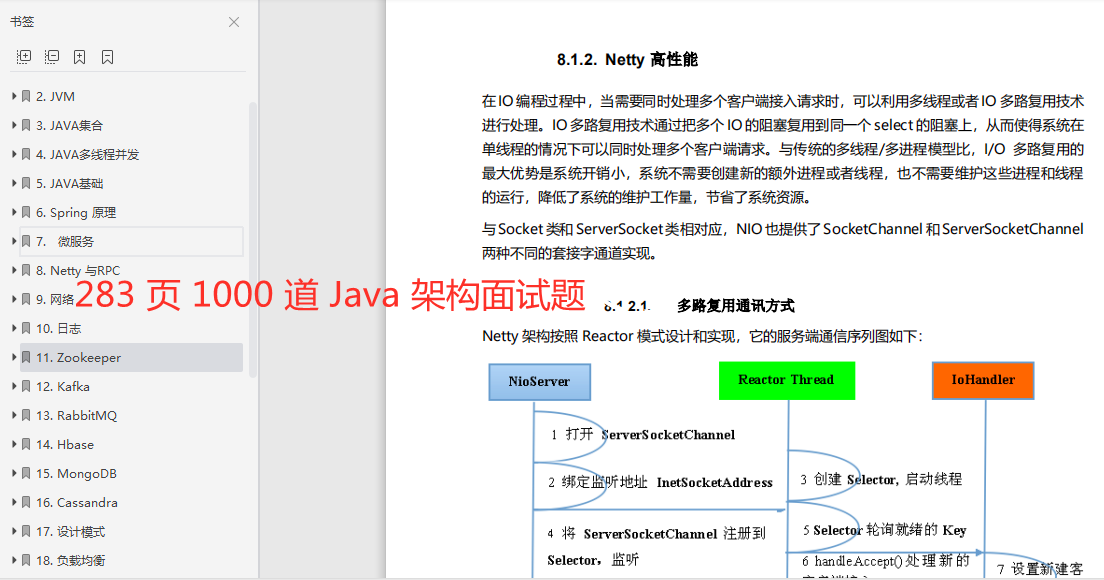Expand the 17. 设计模式 bookmark
This screenshot has width=1104, height=580.
(x=14, y=531)
